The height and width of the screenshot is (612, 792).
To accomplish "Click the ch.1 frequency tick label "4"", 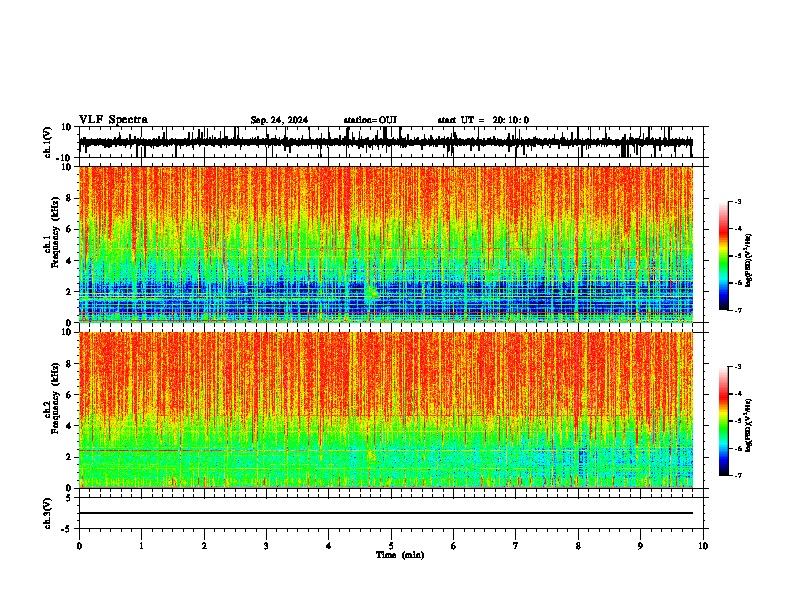I will pyautogui.click(x=69, y=261).
